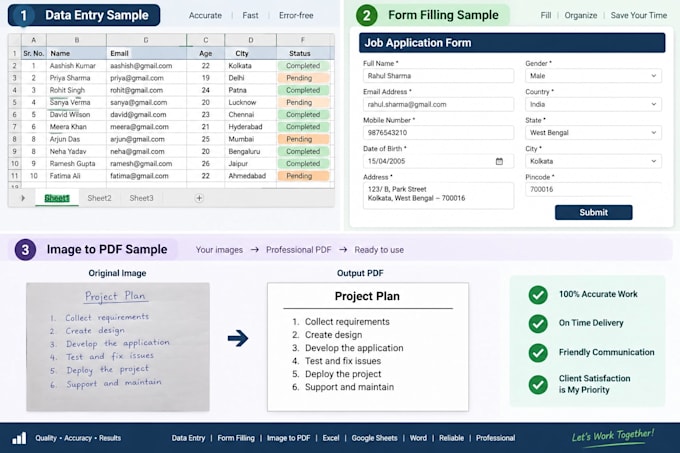The width and height of the screenshot is (680, 453).
Task: Click the Form Filling footer link
Action: 236,438
